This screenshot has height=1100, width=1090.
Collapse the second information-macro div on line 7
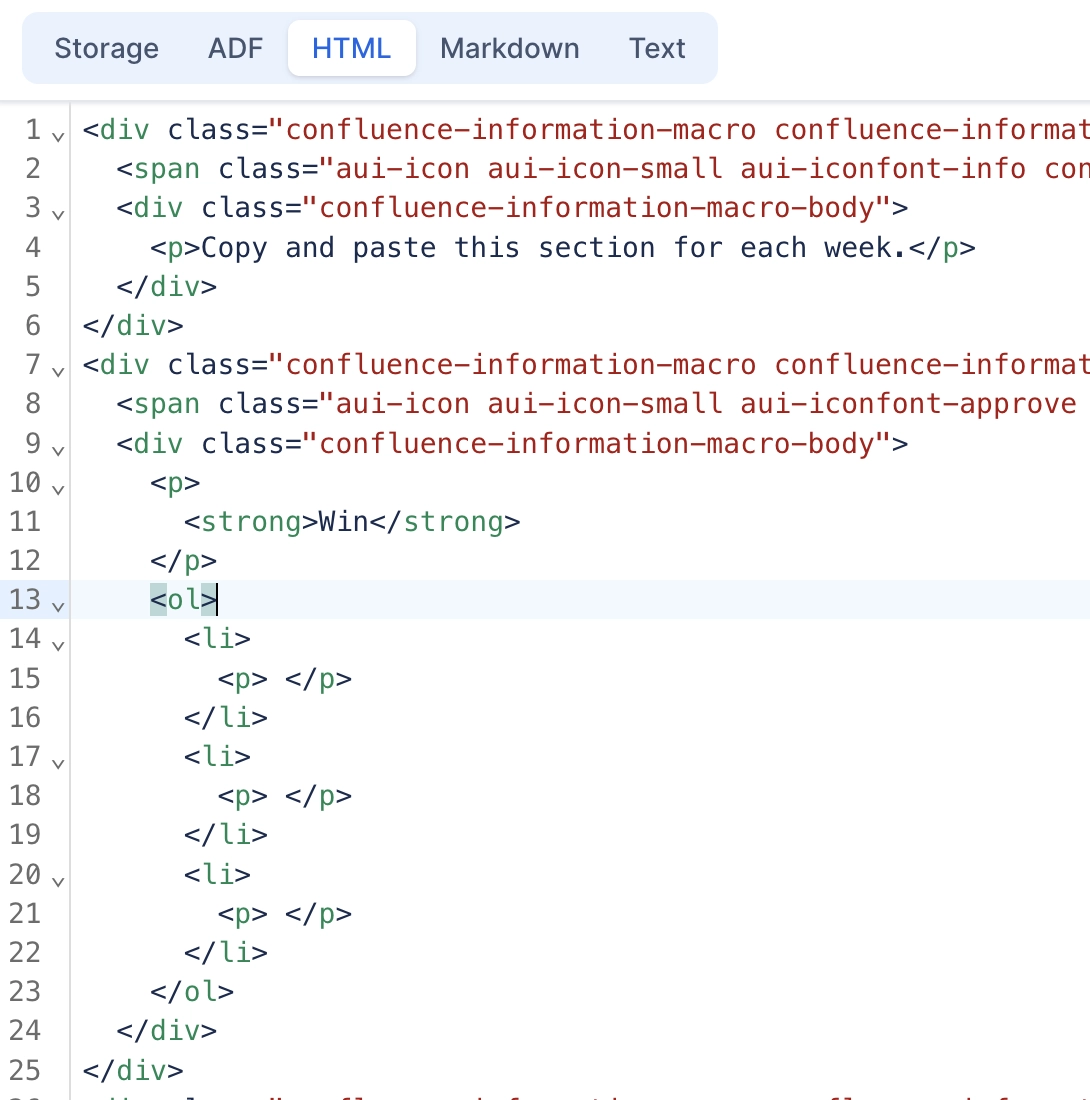click(58, 371)
